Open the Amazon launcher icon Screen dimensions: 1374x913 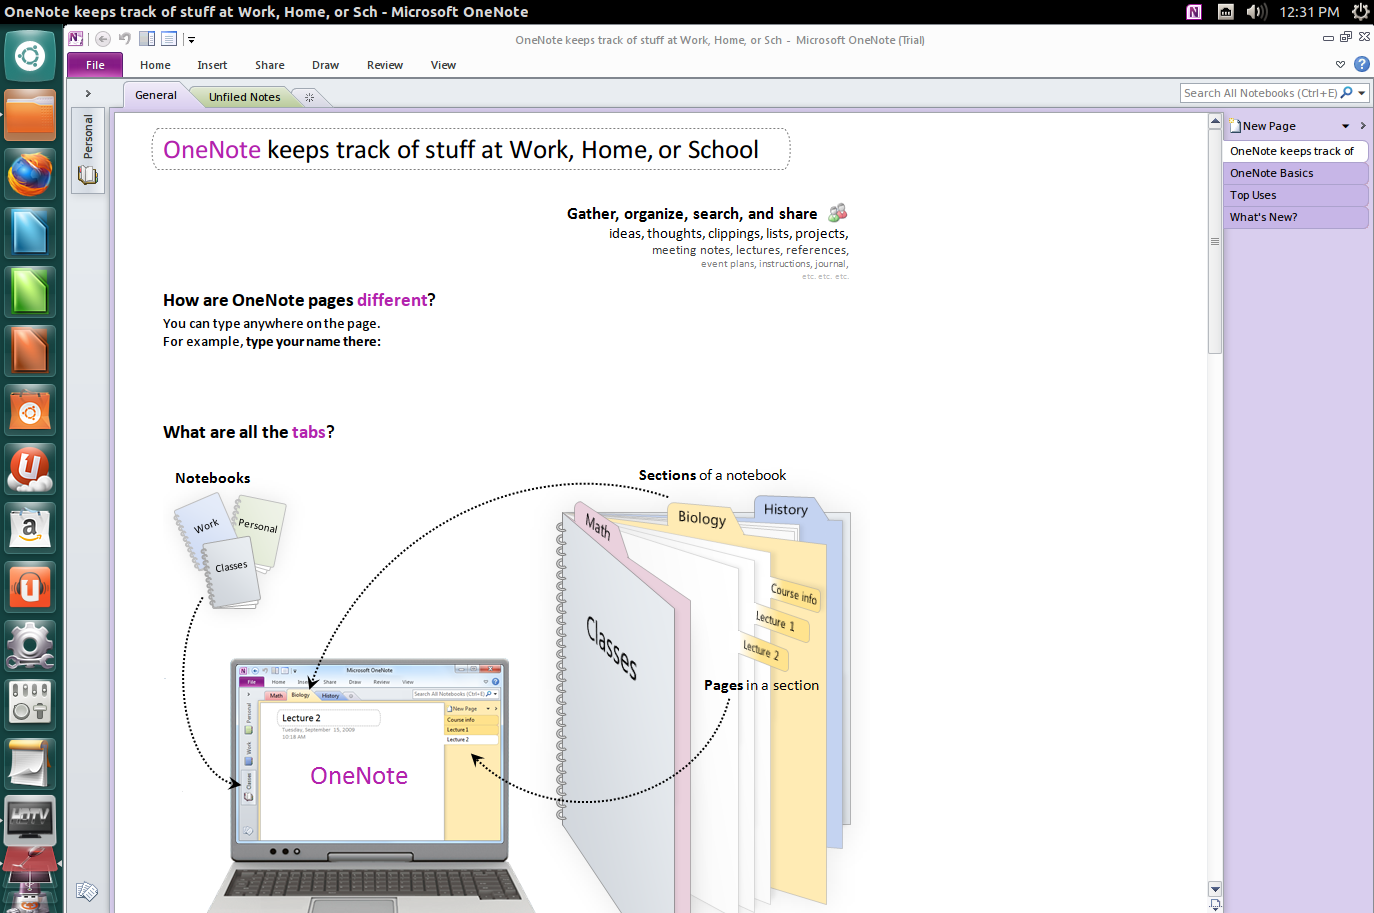[x=30, y=528]
